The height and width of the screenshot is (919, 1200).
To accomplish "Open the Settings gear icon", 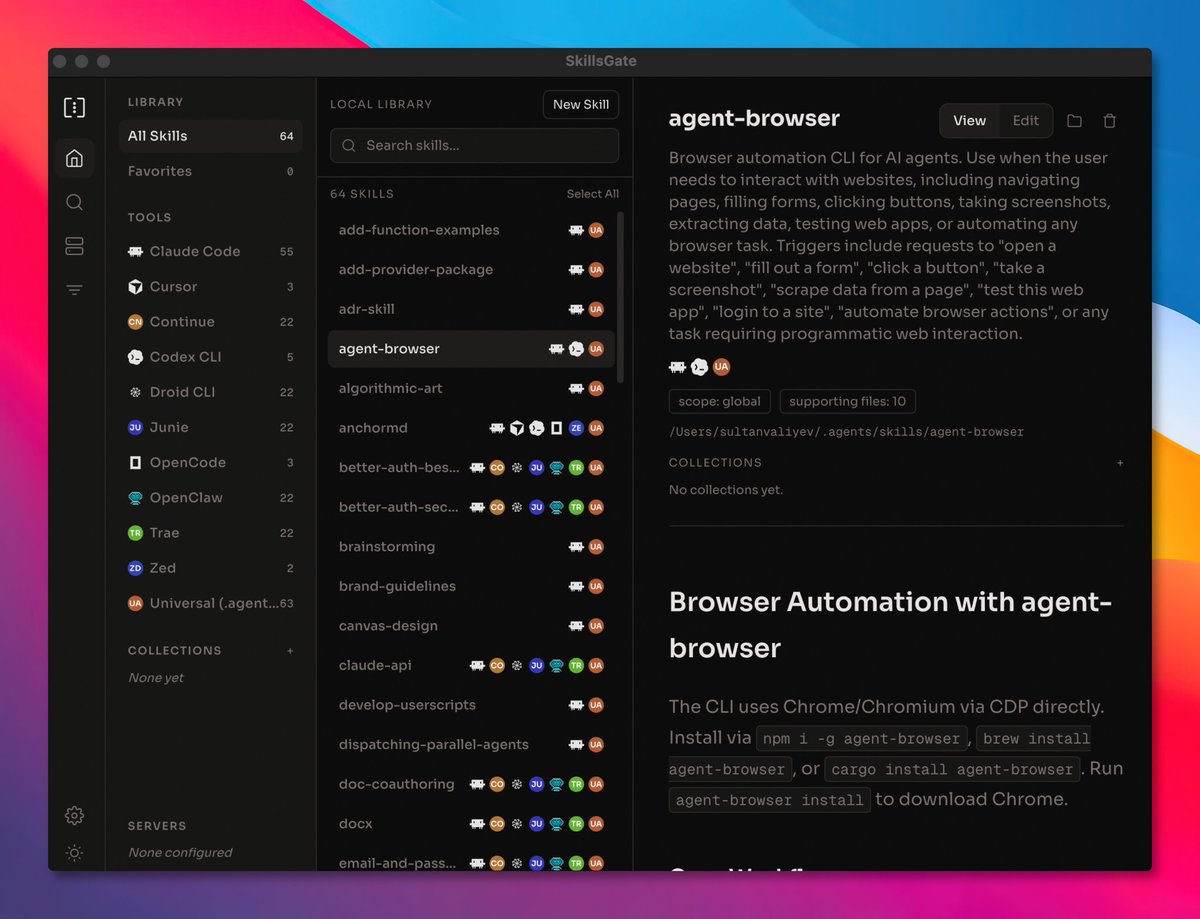I will (74, 815).
